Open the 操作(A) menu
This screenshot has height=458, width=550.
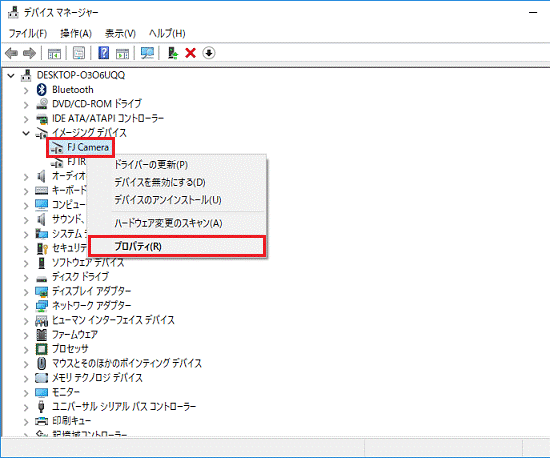(x=76, y=34)
